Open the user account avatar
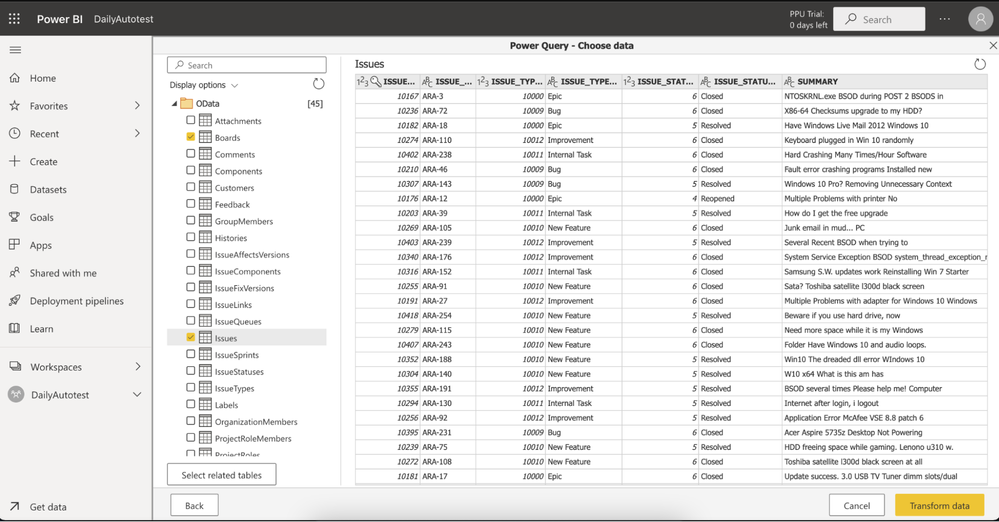The height and width of the screenshot is (522, 999). click(x=981, y=18)
